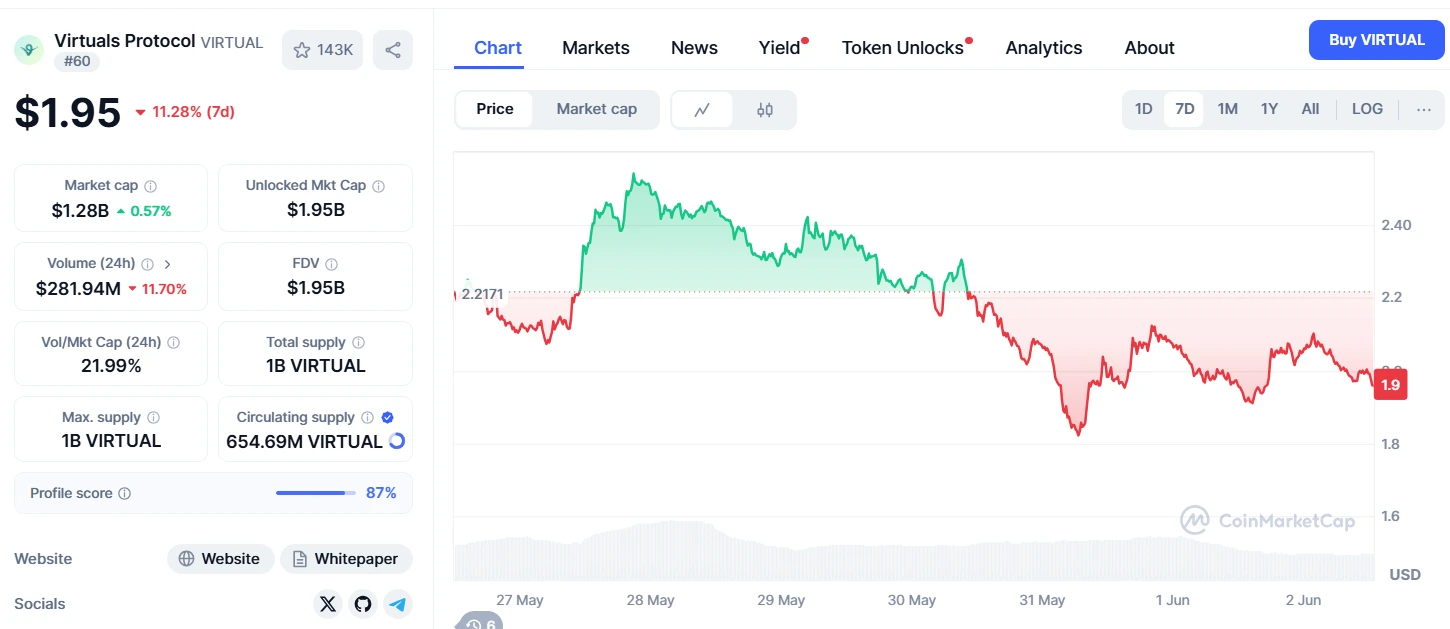The image size is (1450, 629).
Task: Open the Volume (24h) info tooltip icon
Action: coord(148,264)
